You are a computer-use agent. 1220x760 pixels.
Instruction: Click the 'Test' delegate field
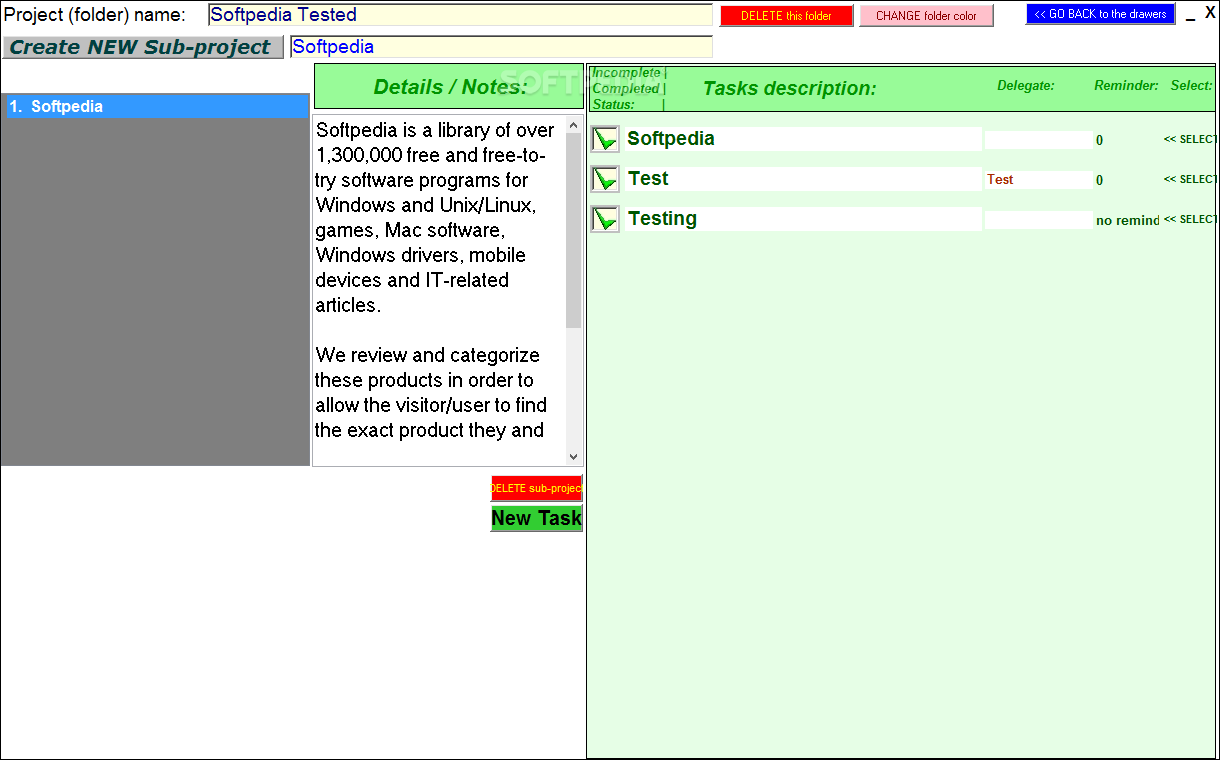point(1038,180)
